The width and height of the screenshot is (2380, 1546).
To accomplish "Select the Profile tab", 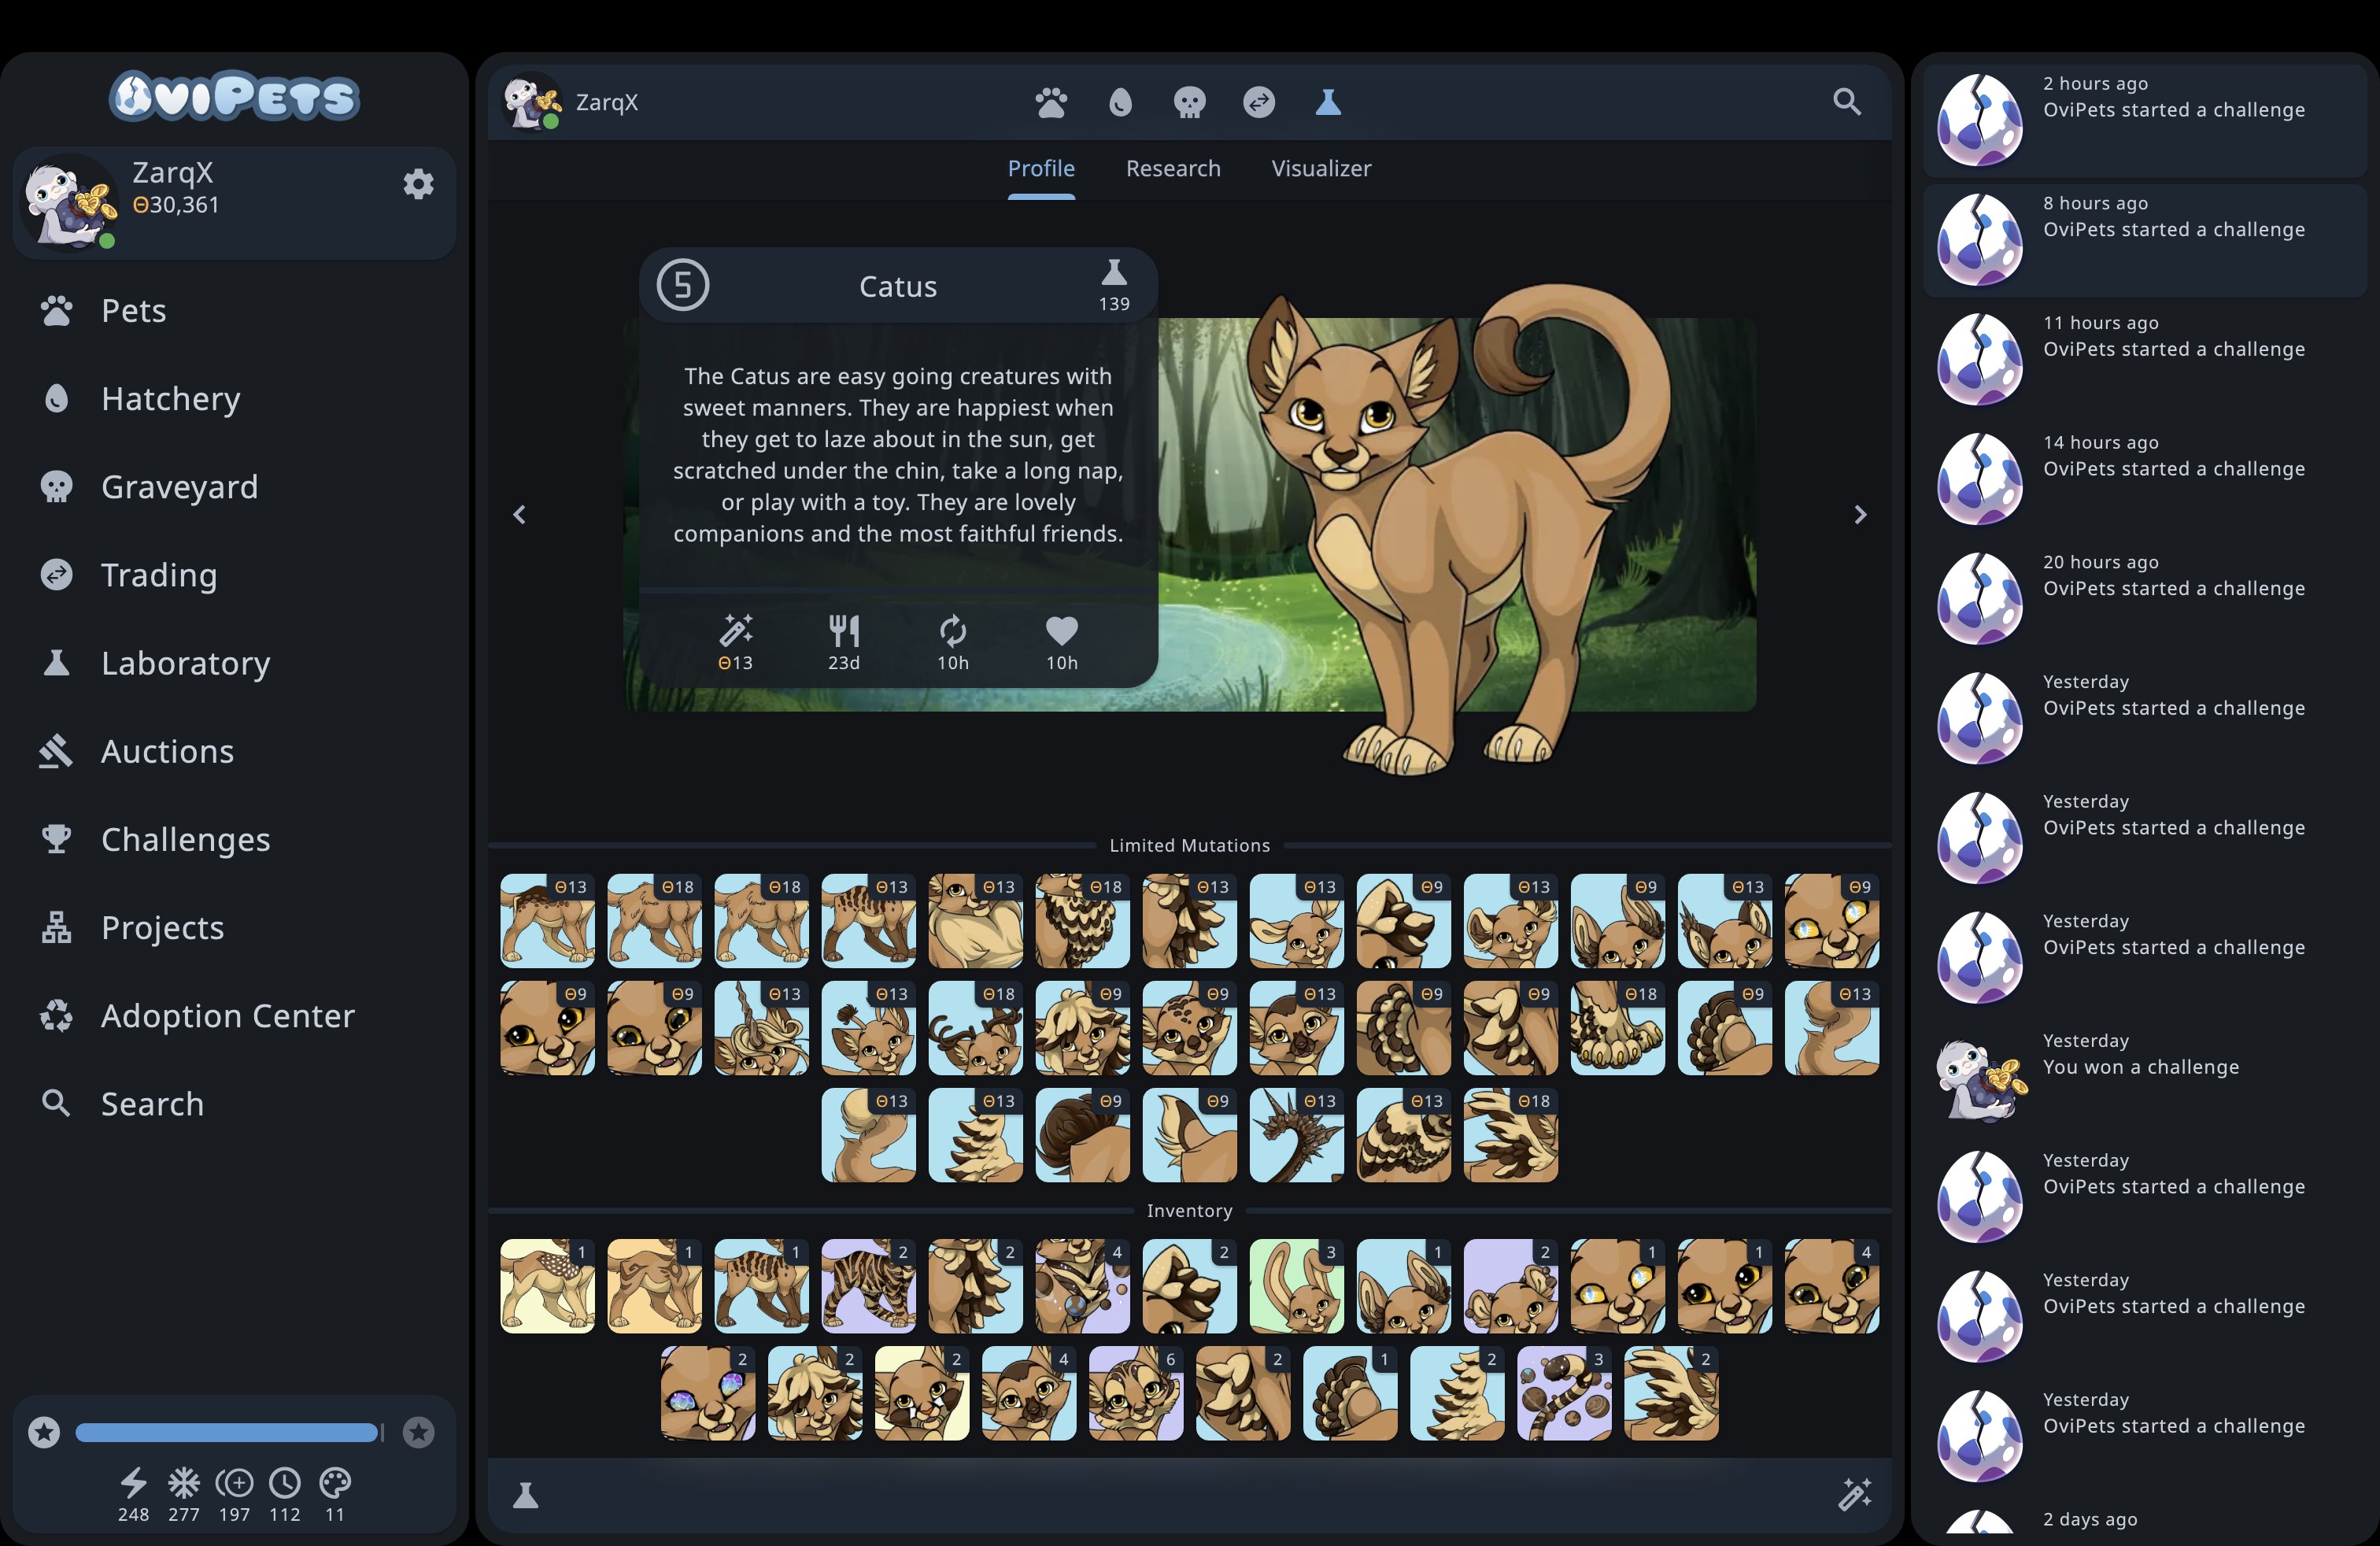I will 1041,168.
